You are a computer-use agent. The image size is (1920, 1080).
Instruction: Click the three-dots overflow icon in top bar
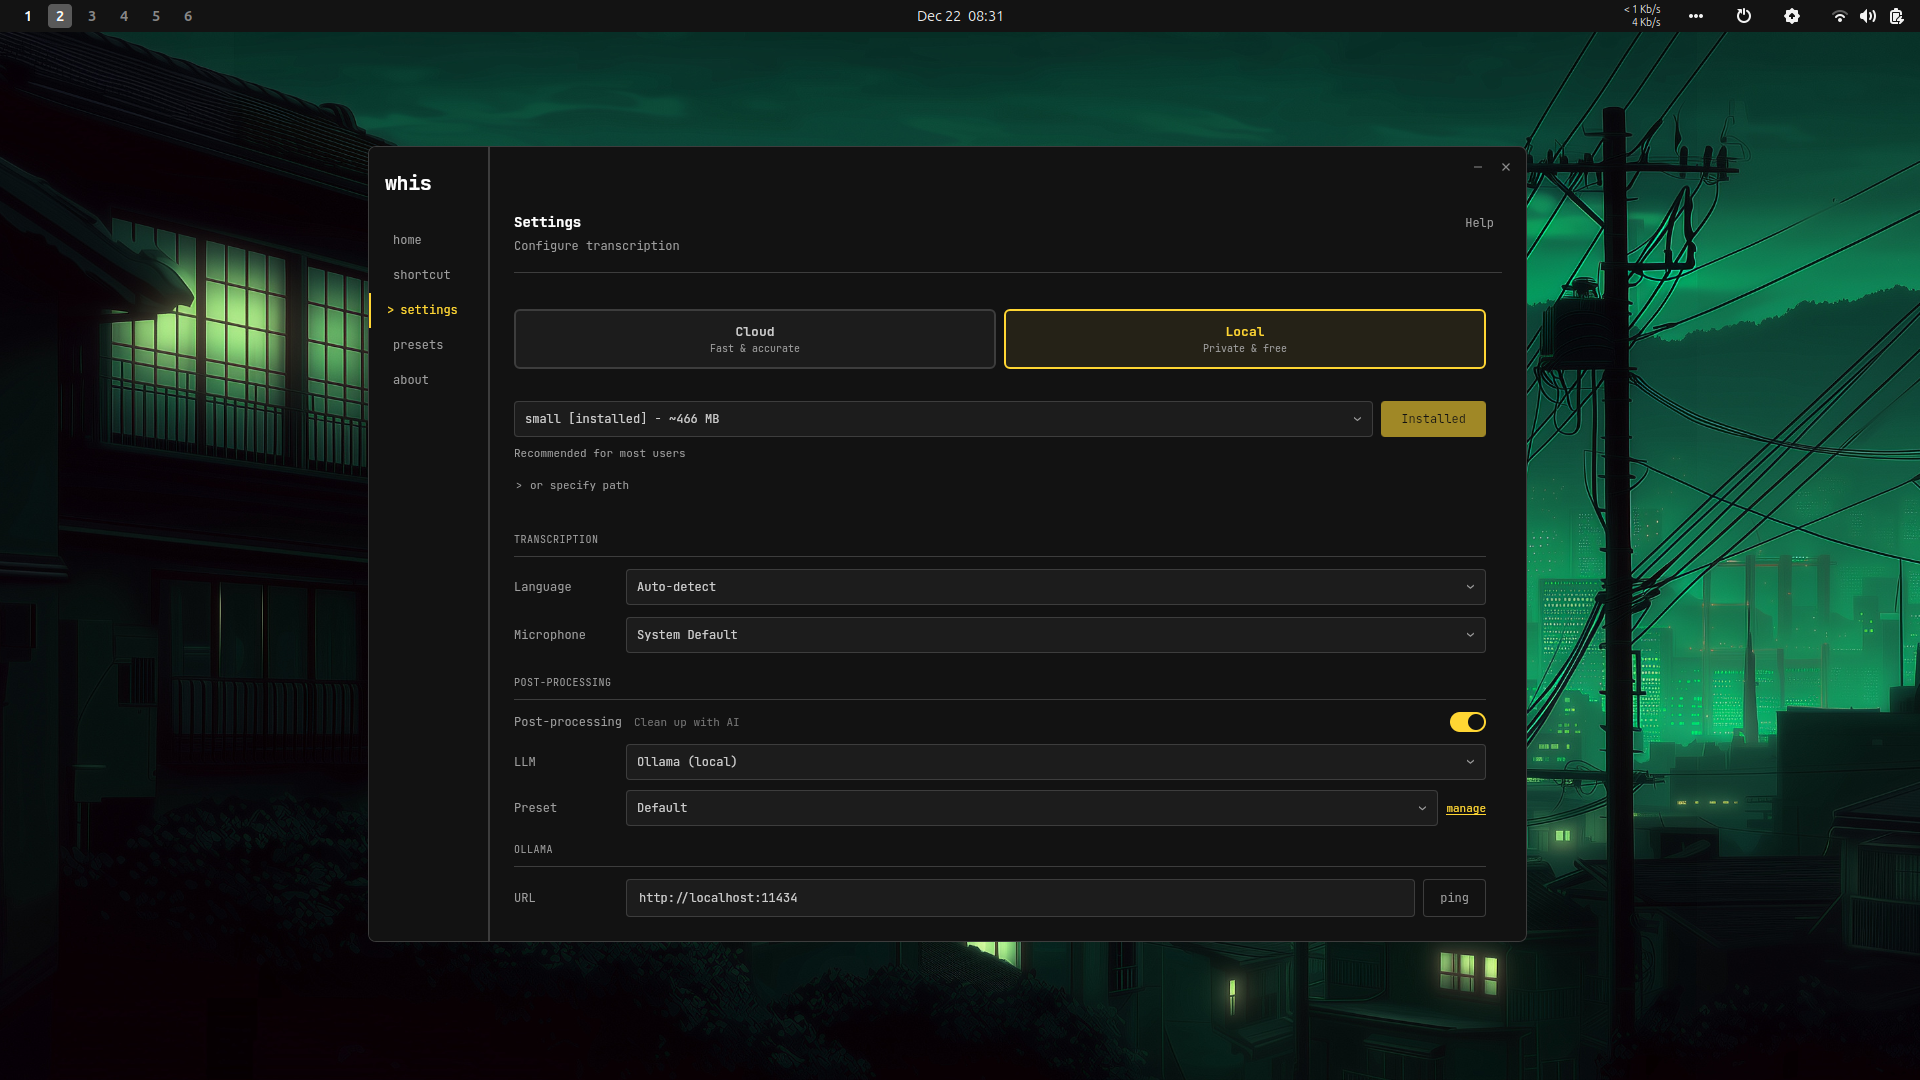point(1695,16)
